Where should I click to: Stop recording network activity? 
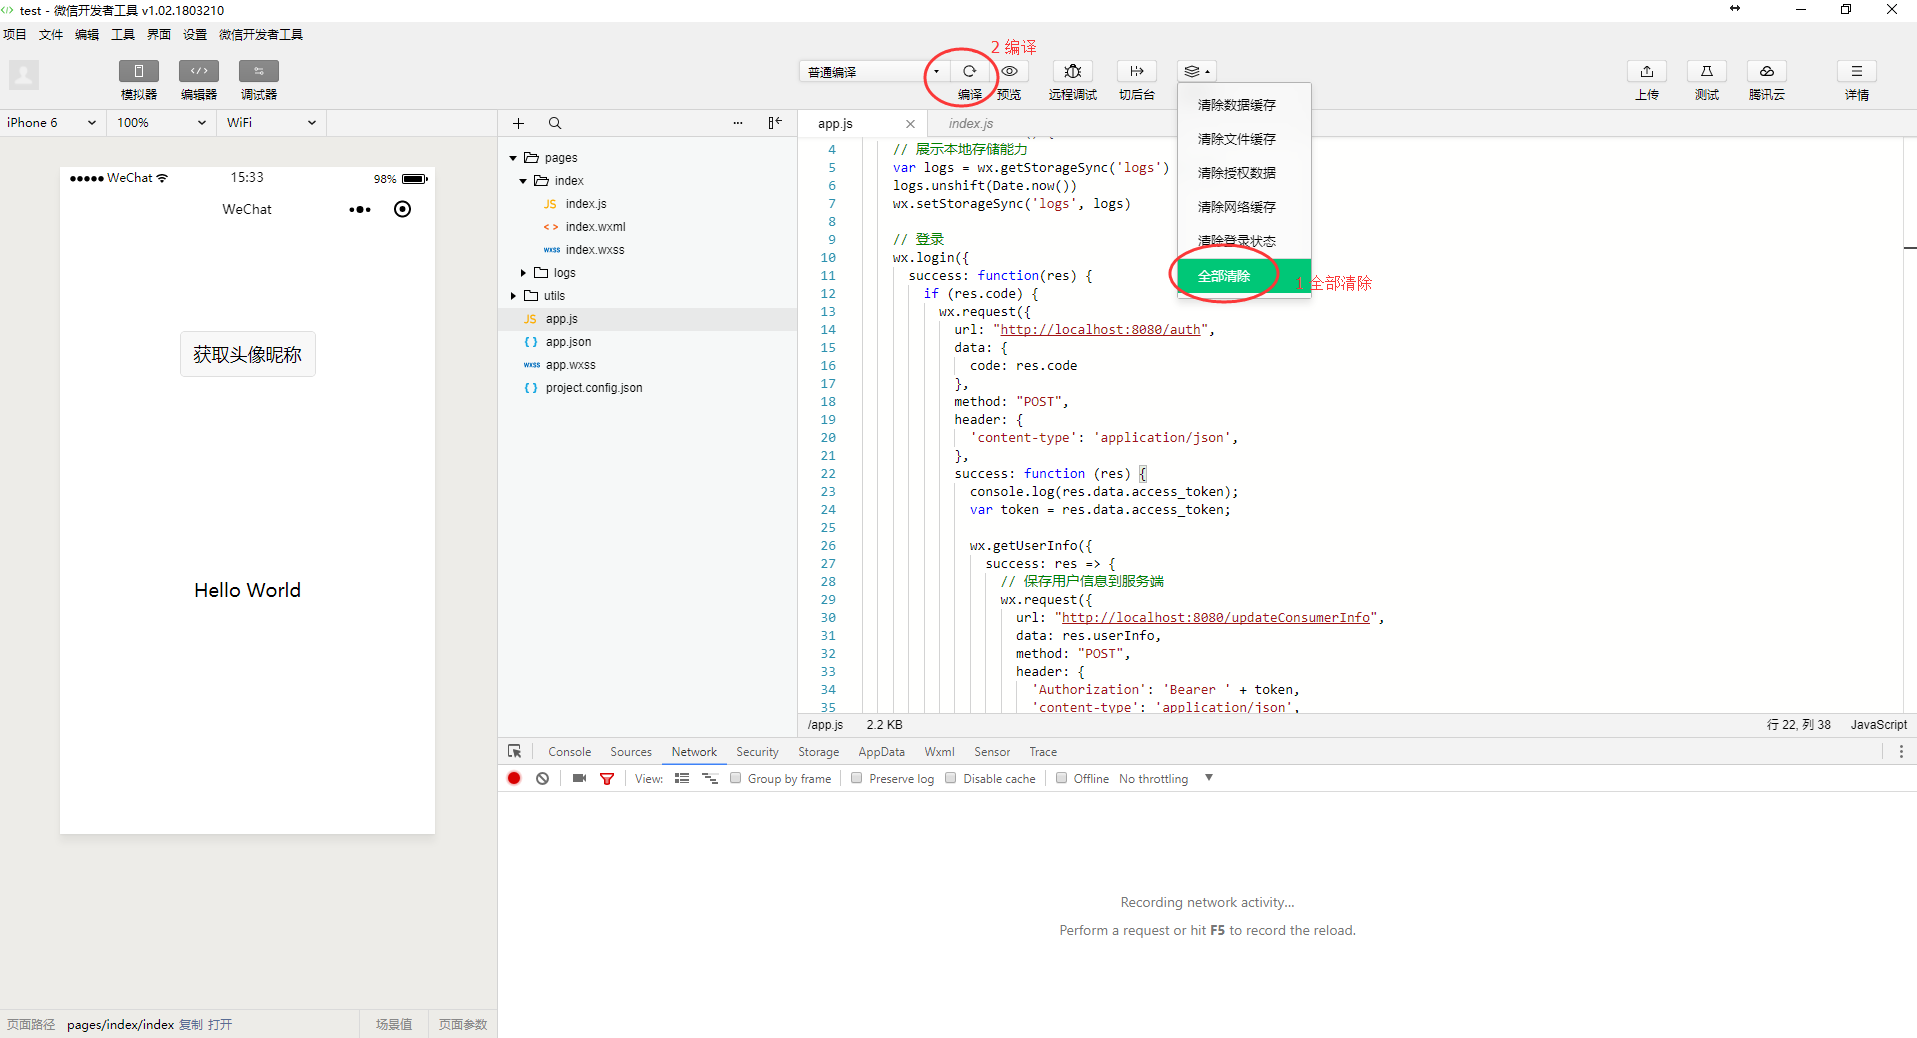514,778
